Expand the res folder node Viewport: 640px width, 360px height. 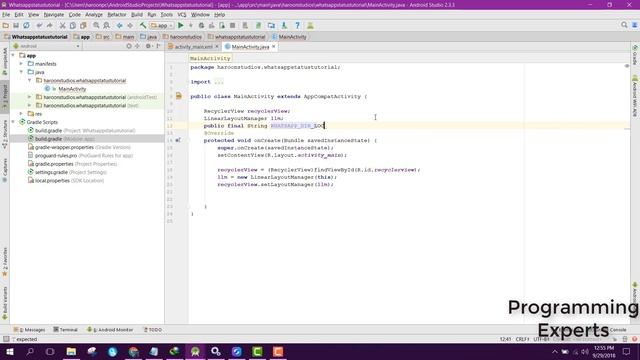pos(21,113)
